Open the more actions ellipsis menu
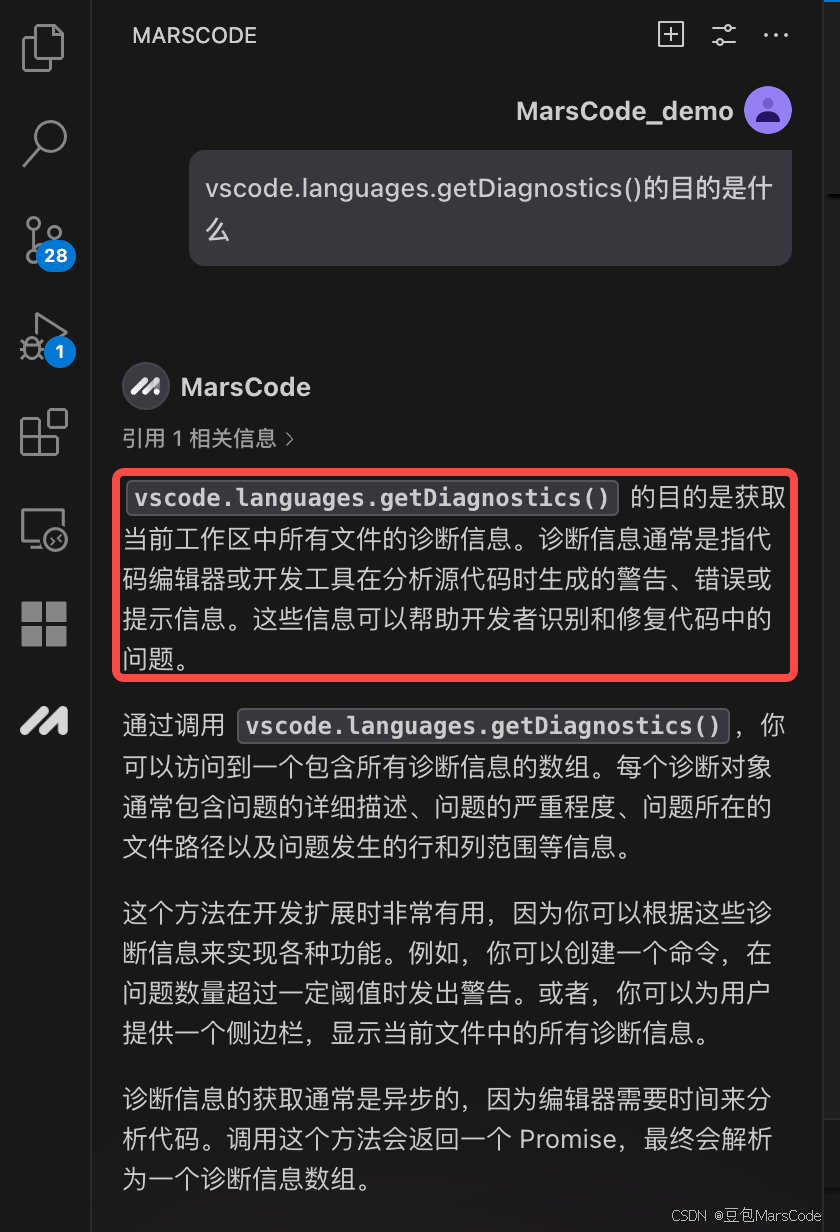The image size is (840, 1232). point(776,35)
